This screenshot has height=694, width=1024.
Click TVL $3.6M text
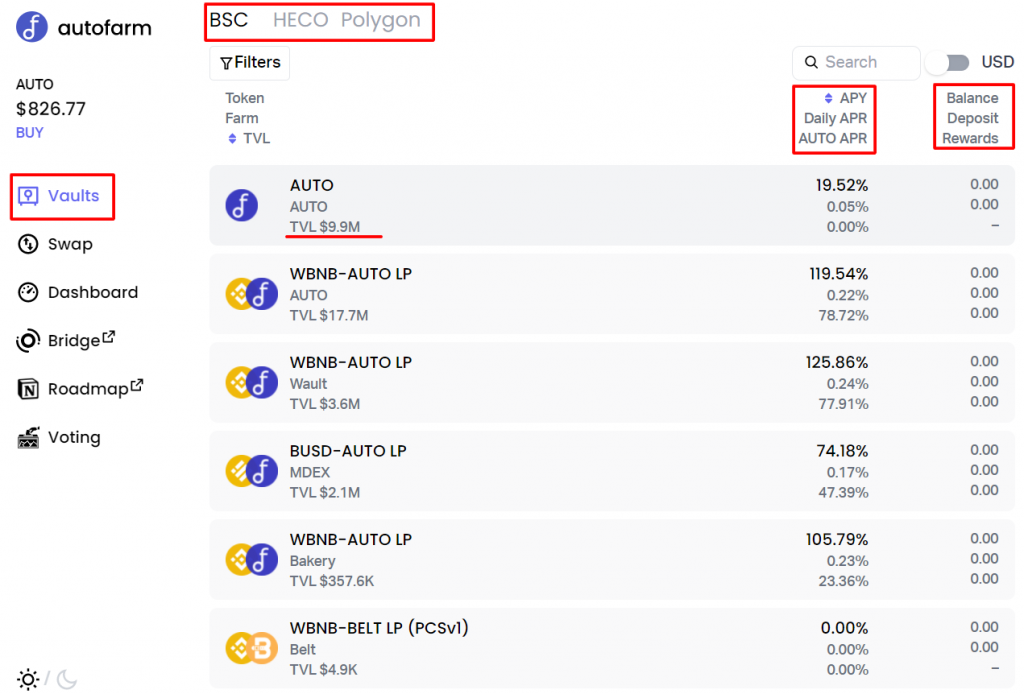point(325,404)
